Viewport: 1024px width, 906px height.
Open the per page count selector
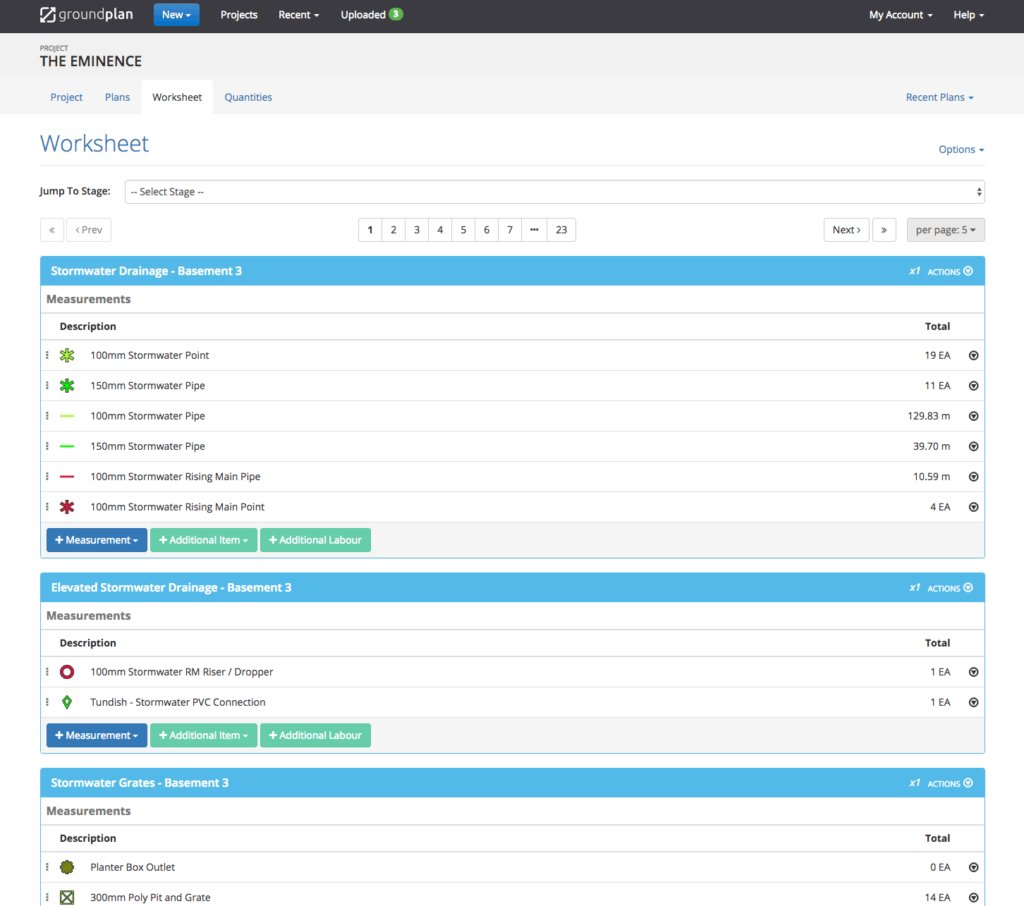(x=945, y=229)
